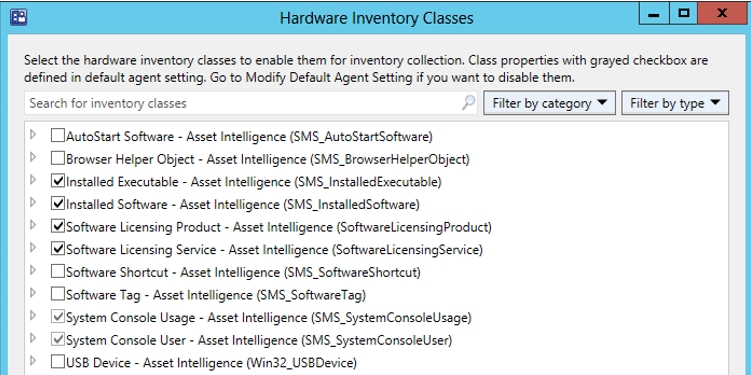Expand Software Tag class node
Viewport: 751px width, 375px height.
click(33, 293)
